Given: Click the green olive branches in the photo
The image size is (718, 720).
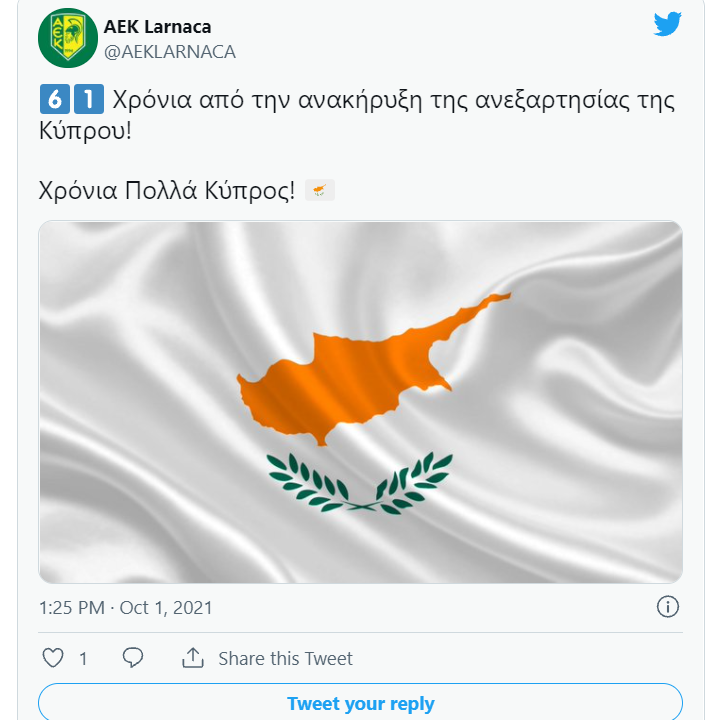Looking at the screenshot, I should pos(360,483).
